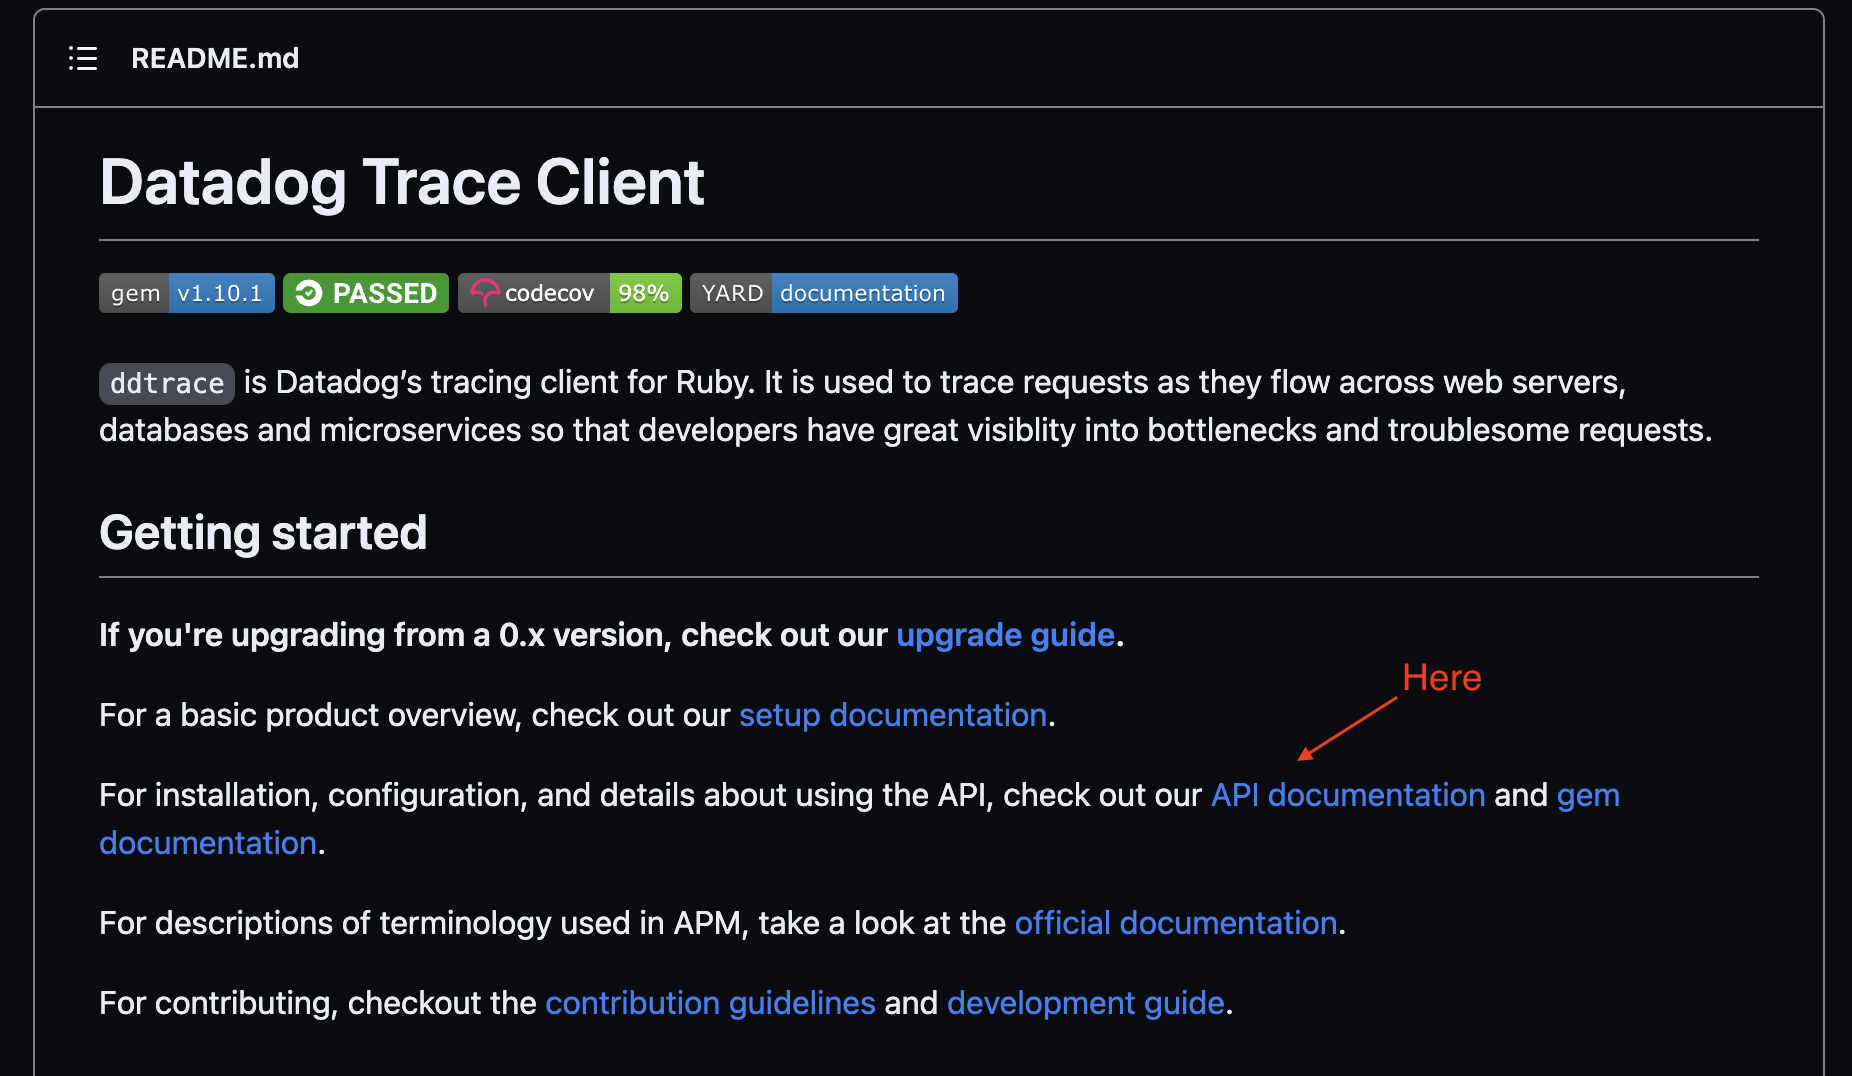The height and width of the screenshot is (1076, 1852).
Task: Visit the official documentation link
Action: point(1175,923)
